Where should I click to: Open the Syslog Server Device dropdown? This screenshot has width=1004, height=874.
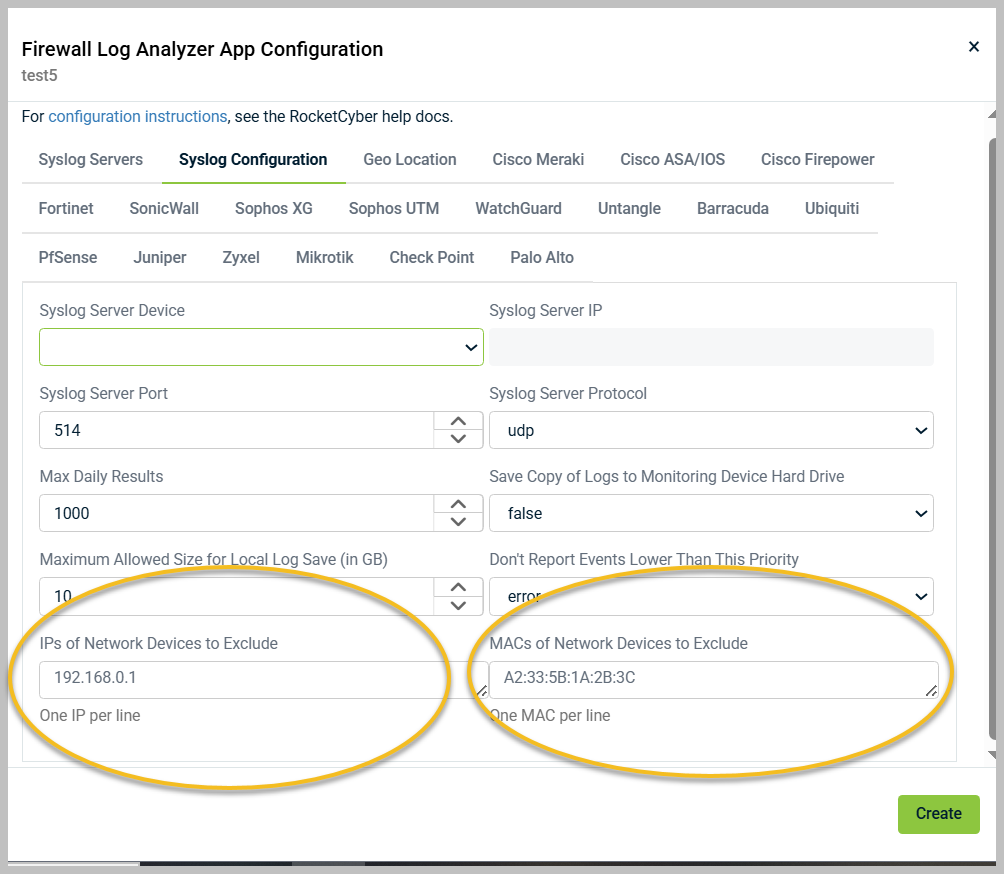[261, 347]
